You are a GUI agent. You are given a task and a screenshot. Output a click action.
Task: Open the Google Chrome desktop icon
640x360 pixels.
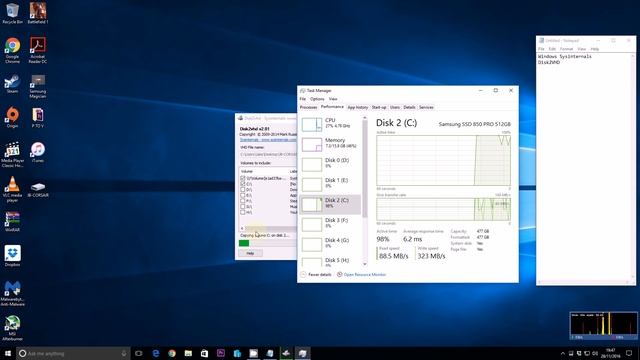point(12,50)
